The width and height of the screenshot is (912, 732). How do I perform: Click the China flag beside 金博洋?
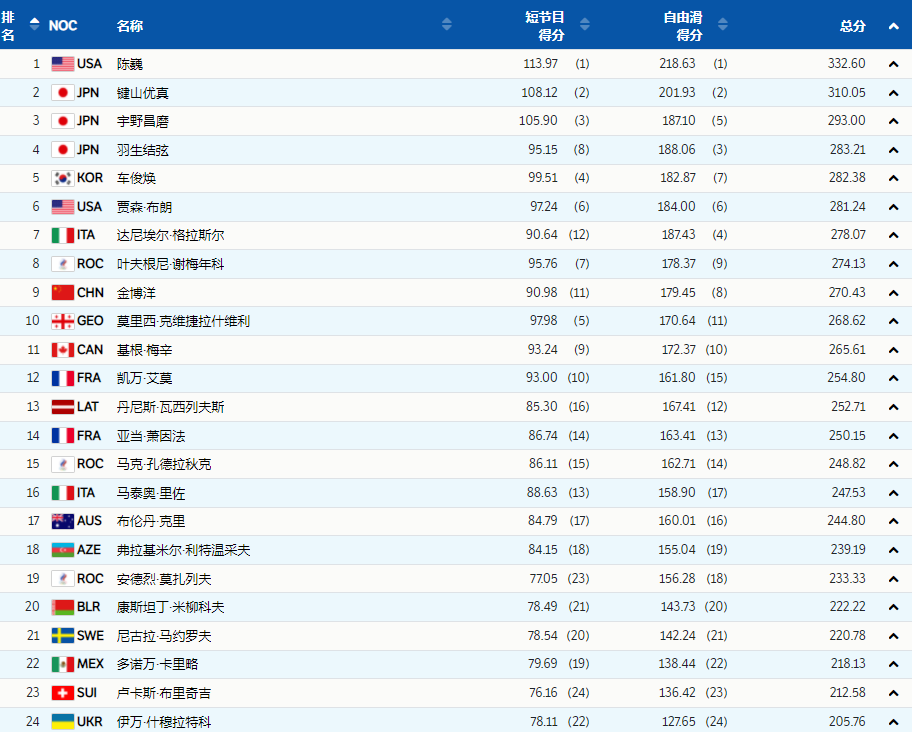(x=61, y=293)
